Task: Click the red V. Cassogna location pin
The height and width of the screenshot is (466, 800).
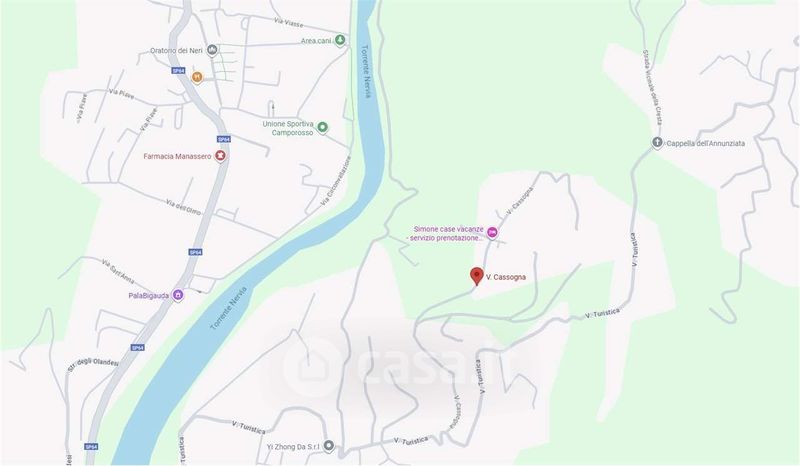Action: (x=477, y=276)
